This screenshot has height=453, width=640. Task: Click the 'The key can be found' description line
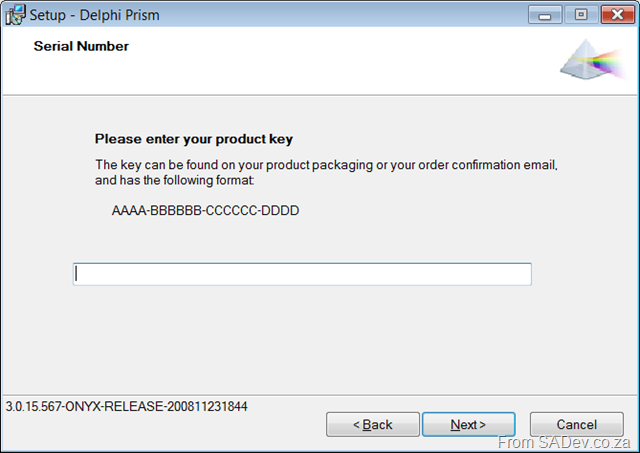(x=326, y=165)
